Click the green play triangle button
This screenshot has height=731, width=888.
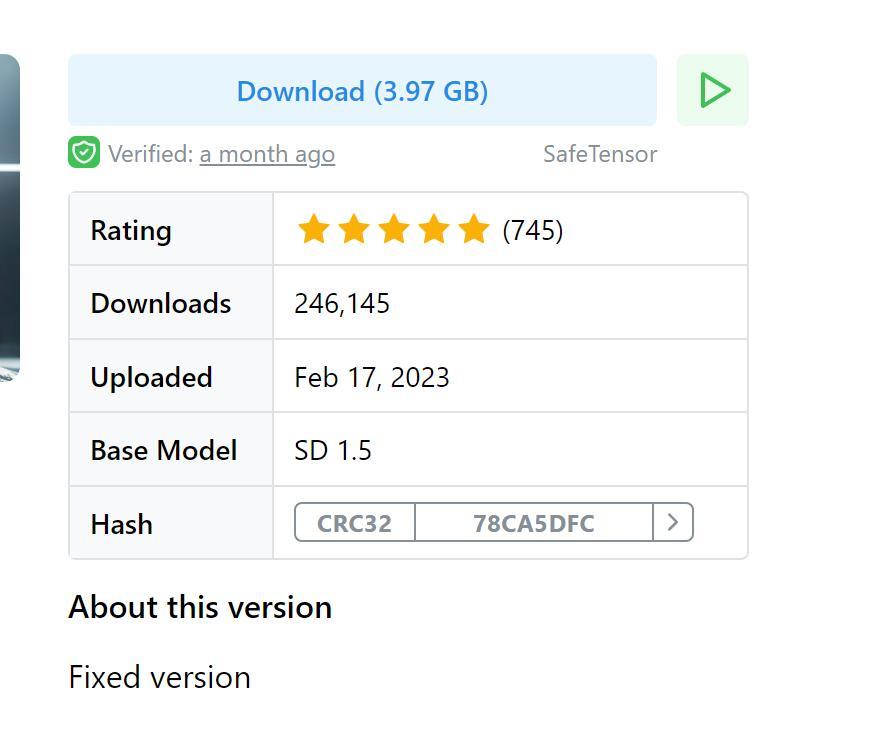click(x=712, y=90)
